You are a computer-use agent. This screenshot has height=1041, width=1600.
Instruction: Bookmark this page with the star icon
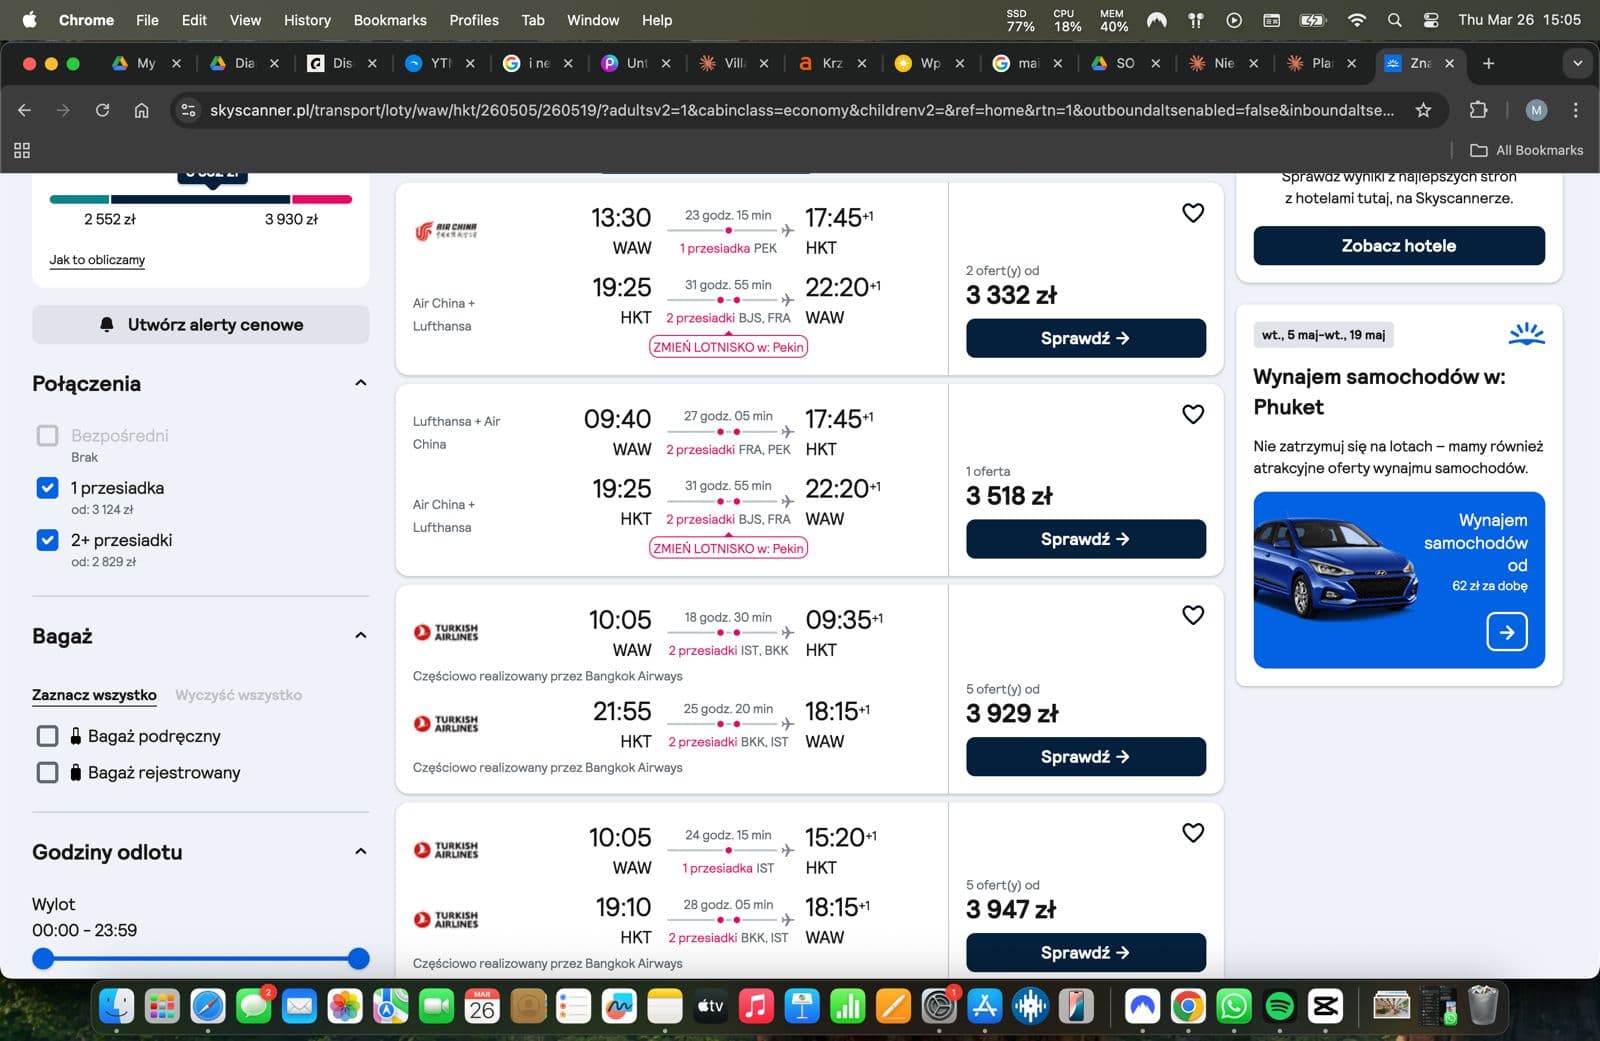tap(1423, 110)
